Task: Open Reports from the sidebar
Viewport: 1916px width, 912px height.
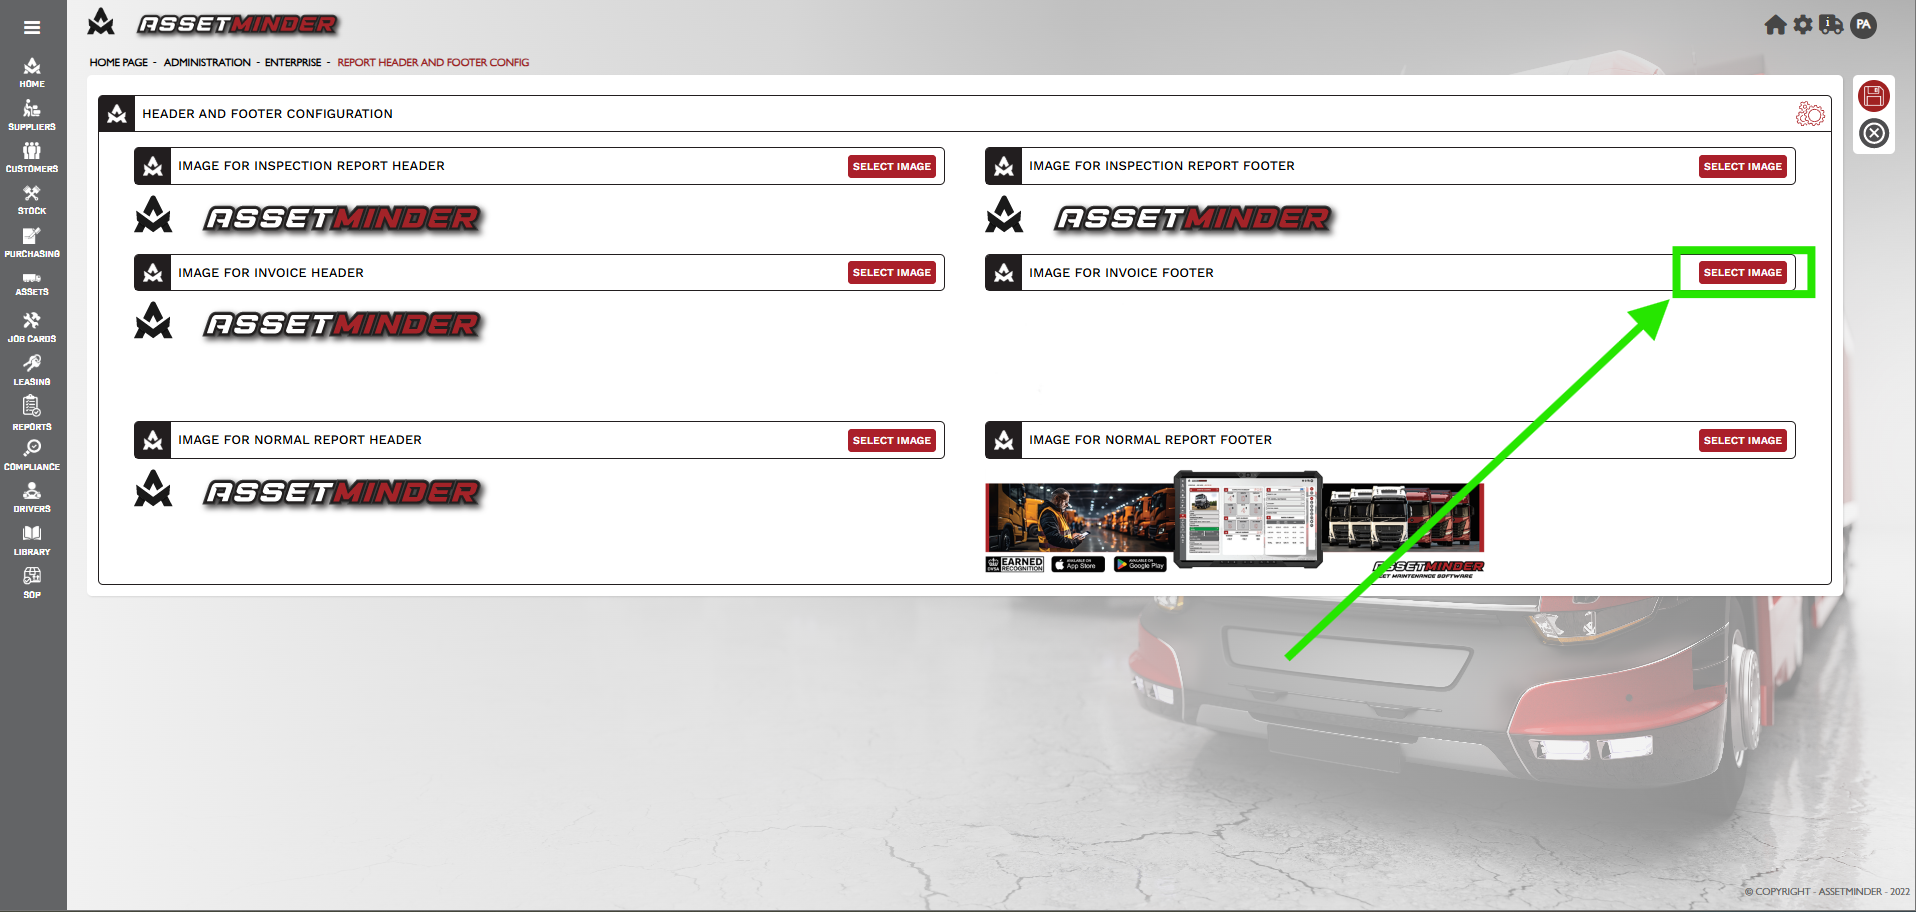Action: point(32,413)
